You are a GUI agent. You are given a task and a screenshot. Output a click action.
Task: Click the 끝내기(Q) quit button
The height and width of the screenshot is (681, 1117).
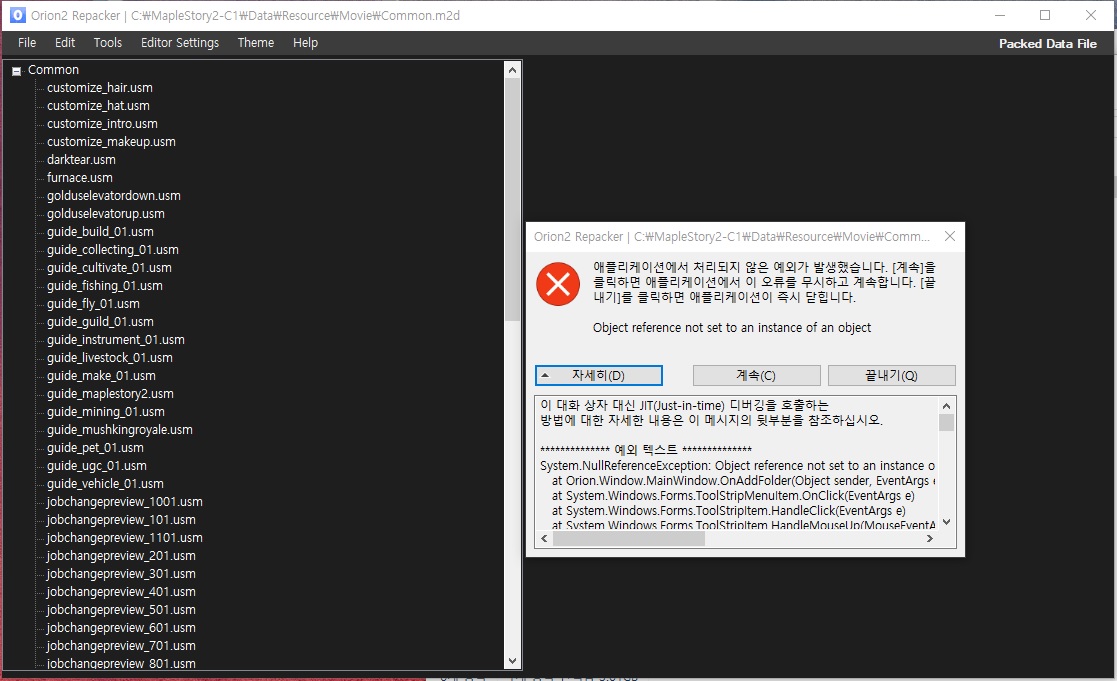[891, 375]
